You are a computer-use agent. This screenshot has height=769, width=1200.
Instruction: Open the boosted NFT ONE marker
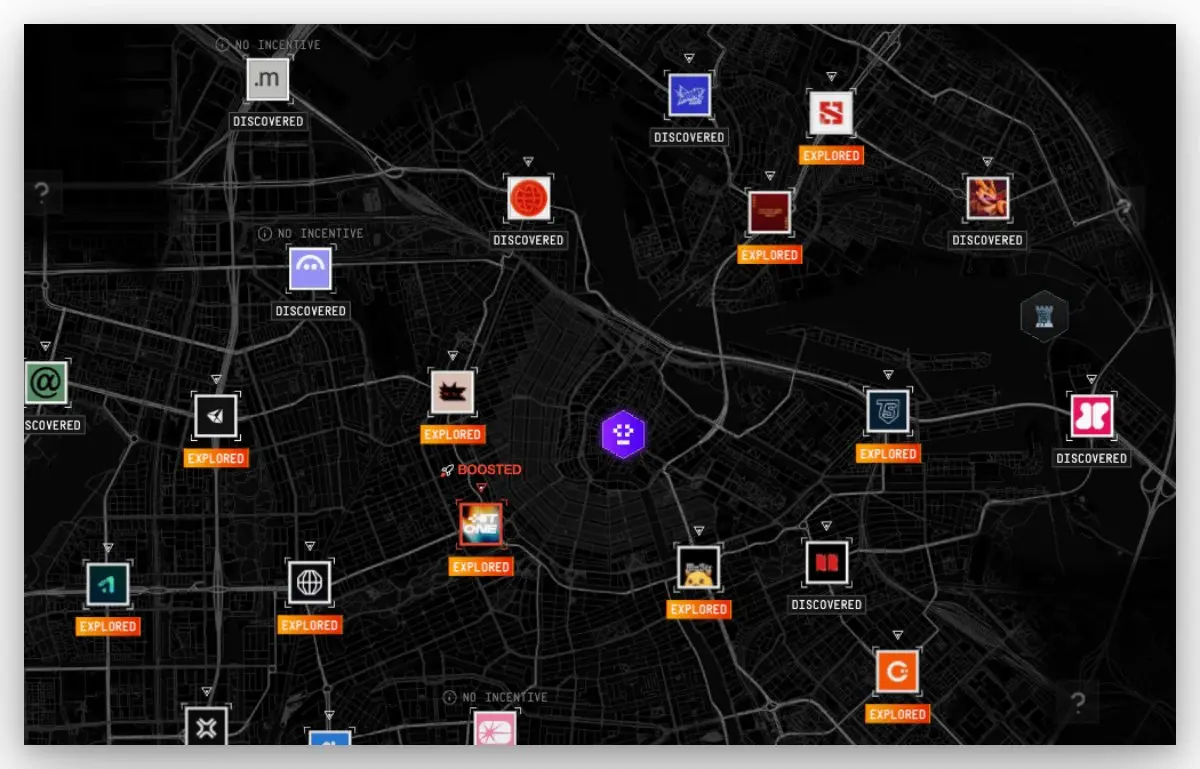tap(481, 524)
